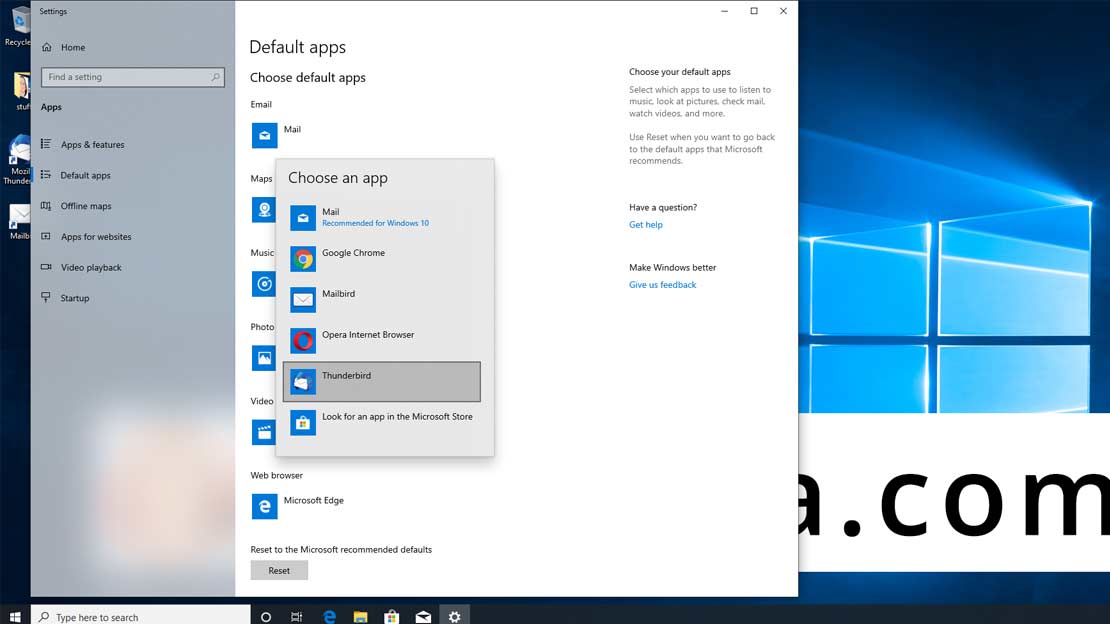
Task: Click the Photo viewer default app icon
Action: coord(263,358)
